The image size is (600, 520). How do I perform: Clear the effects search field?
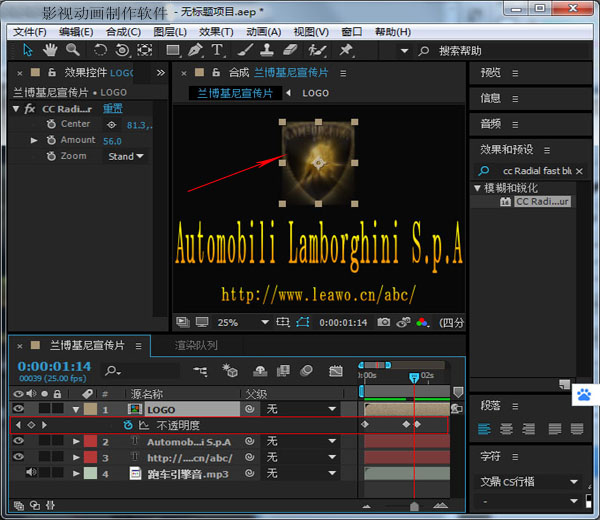579,171
